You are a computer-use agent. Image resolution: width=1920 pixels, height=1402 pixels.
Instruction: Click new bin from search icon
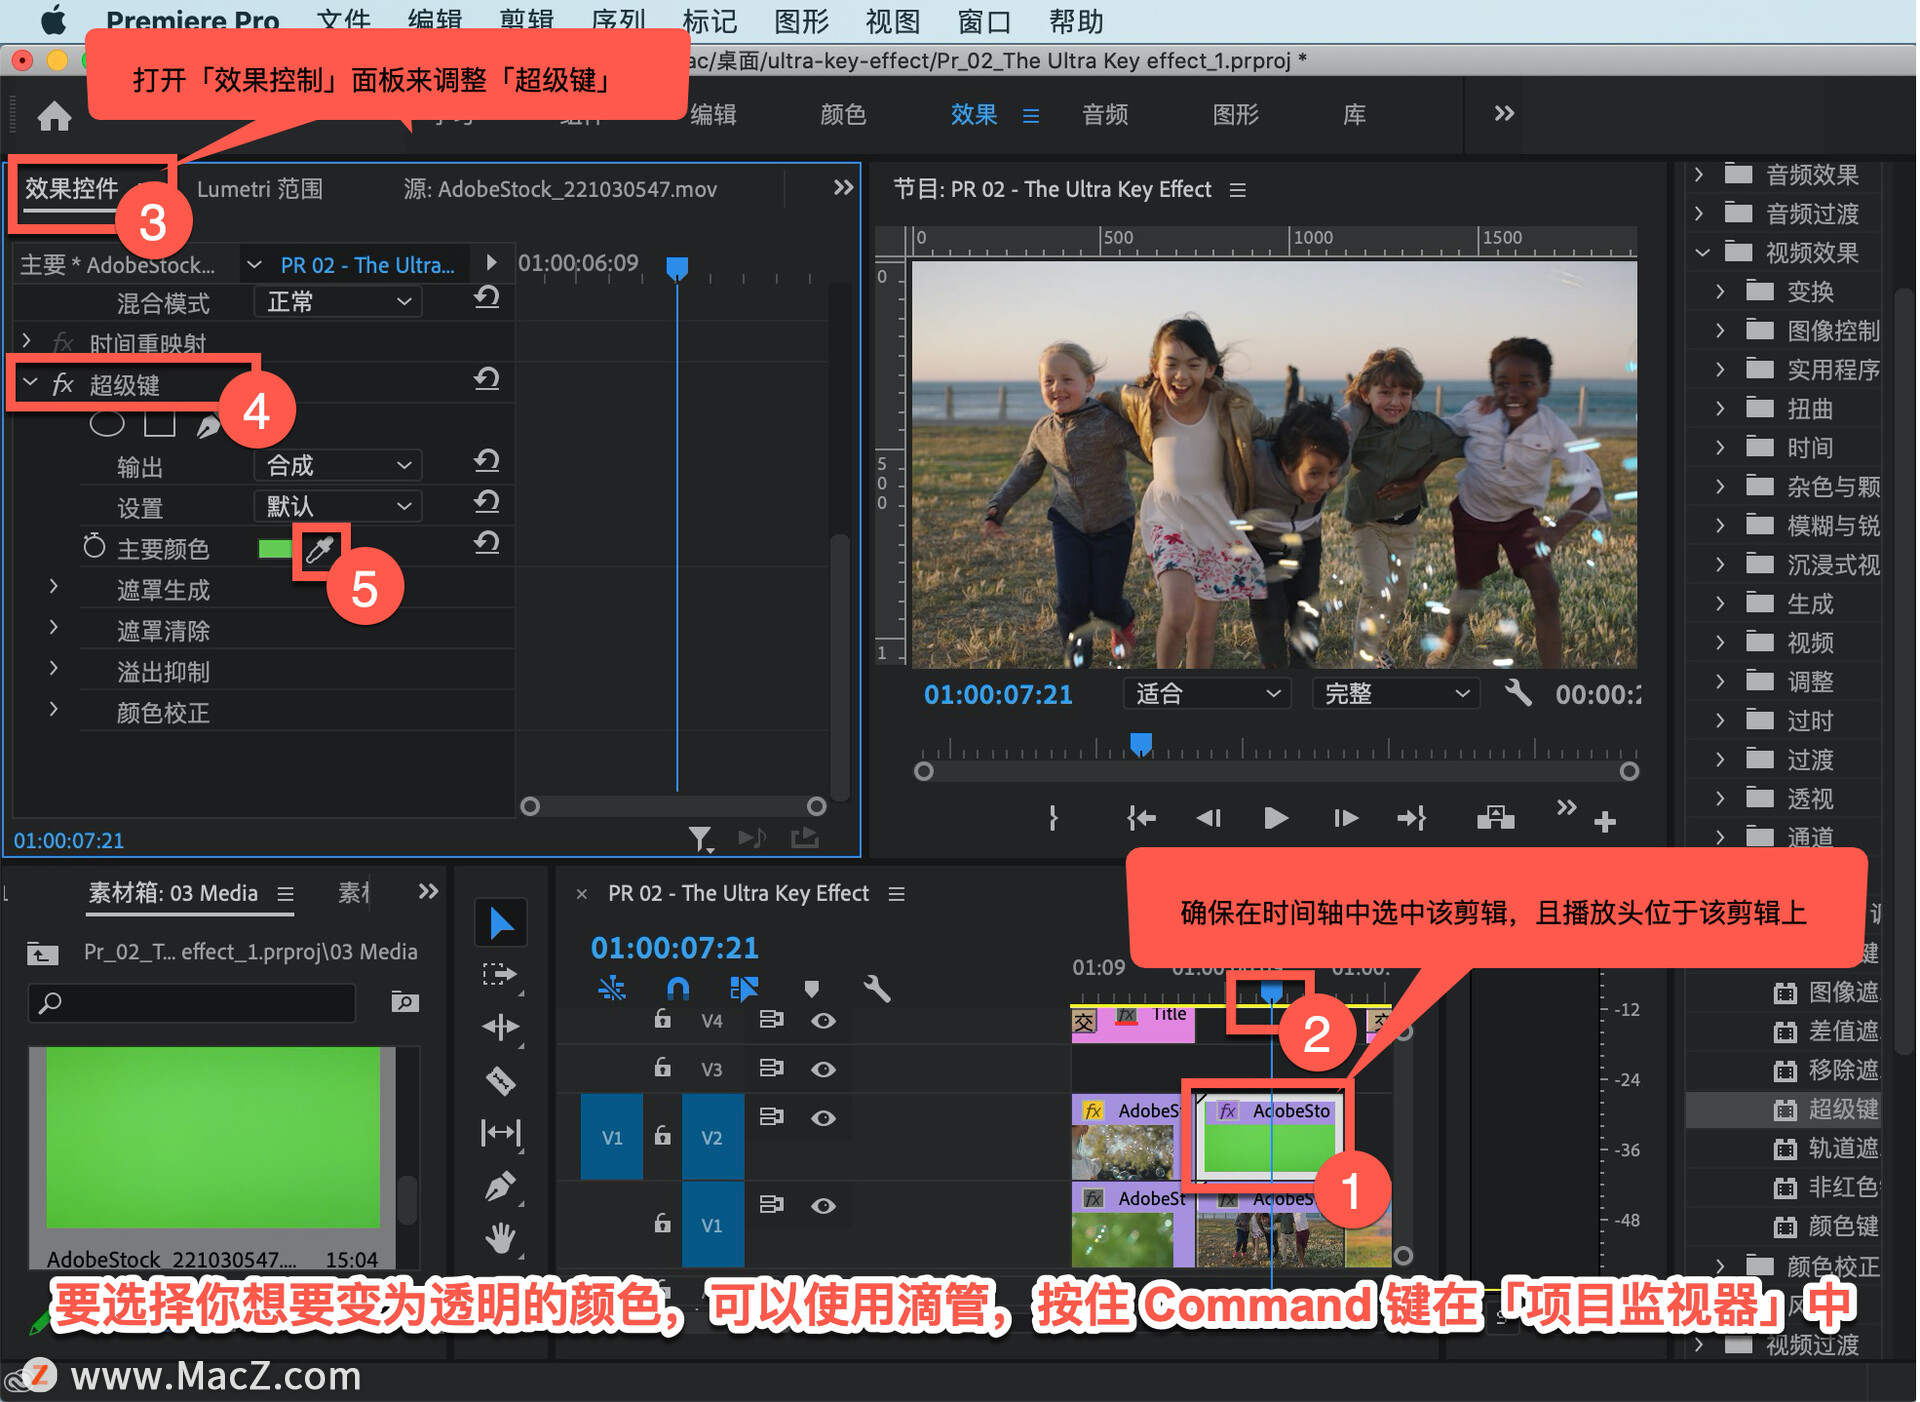tap(404, 1002)
